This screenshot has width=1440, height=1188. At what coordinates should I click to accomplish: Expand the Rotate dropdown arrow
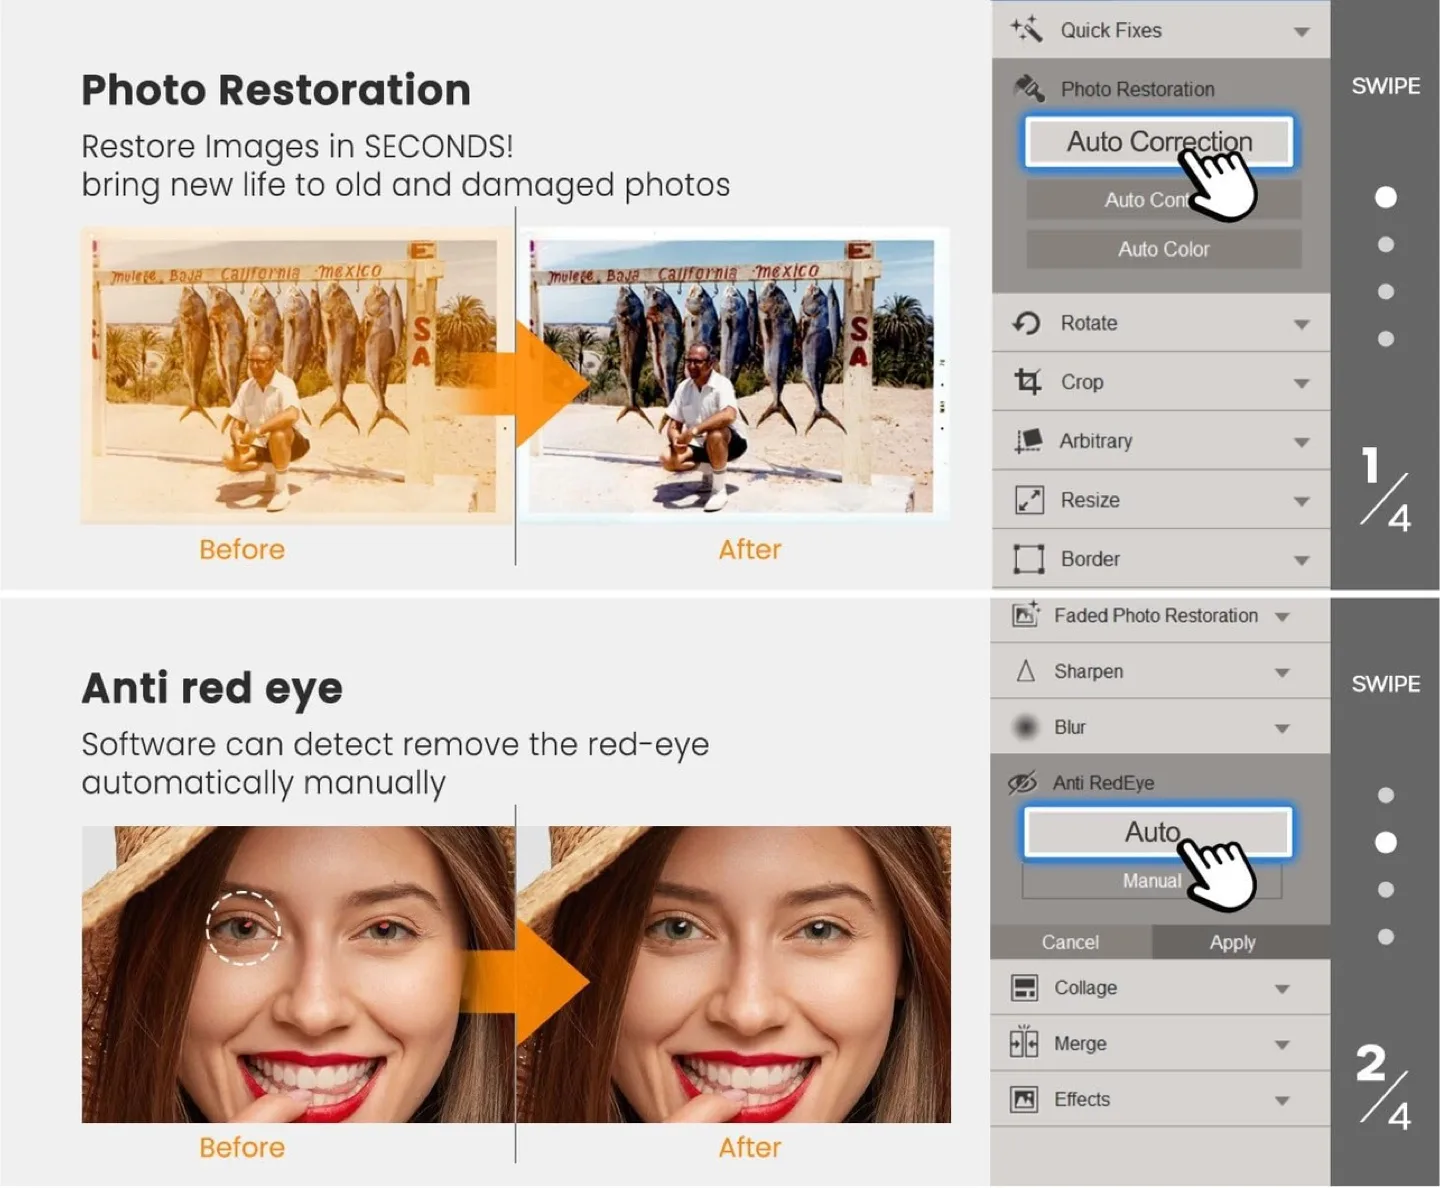[1300, 323]
